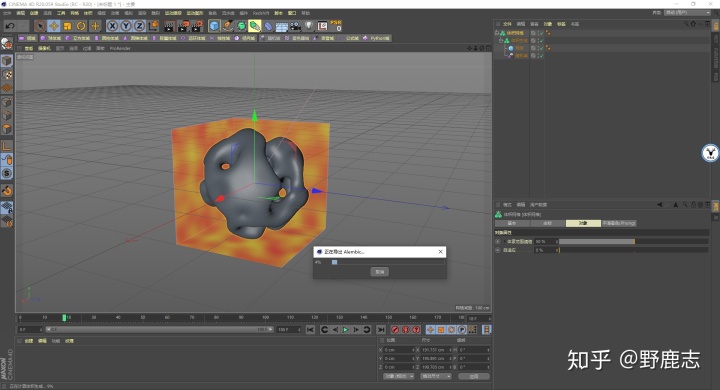
Task: Click the orange tag on top object row
Action: [x=548, y=33]
